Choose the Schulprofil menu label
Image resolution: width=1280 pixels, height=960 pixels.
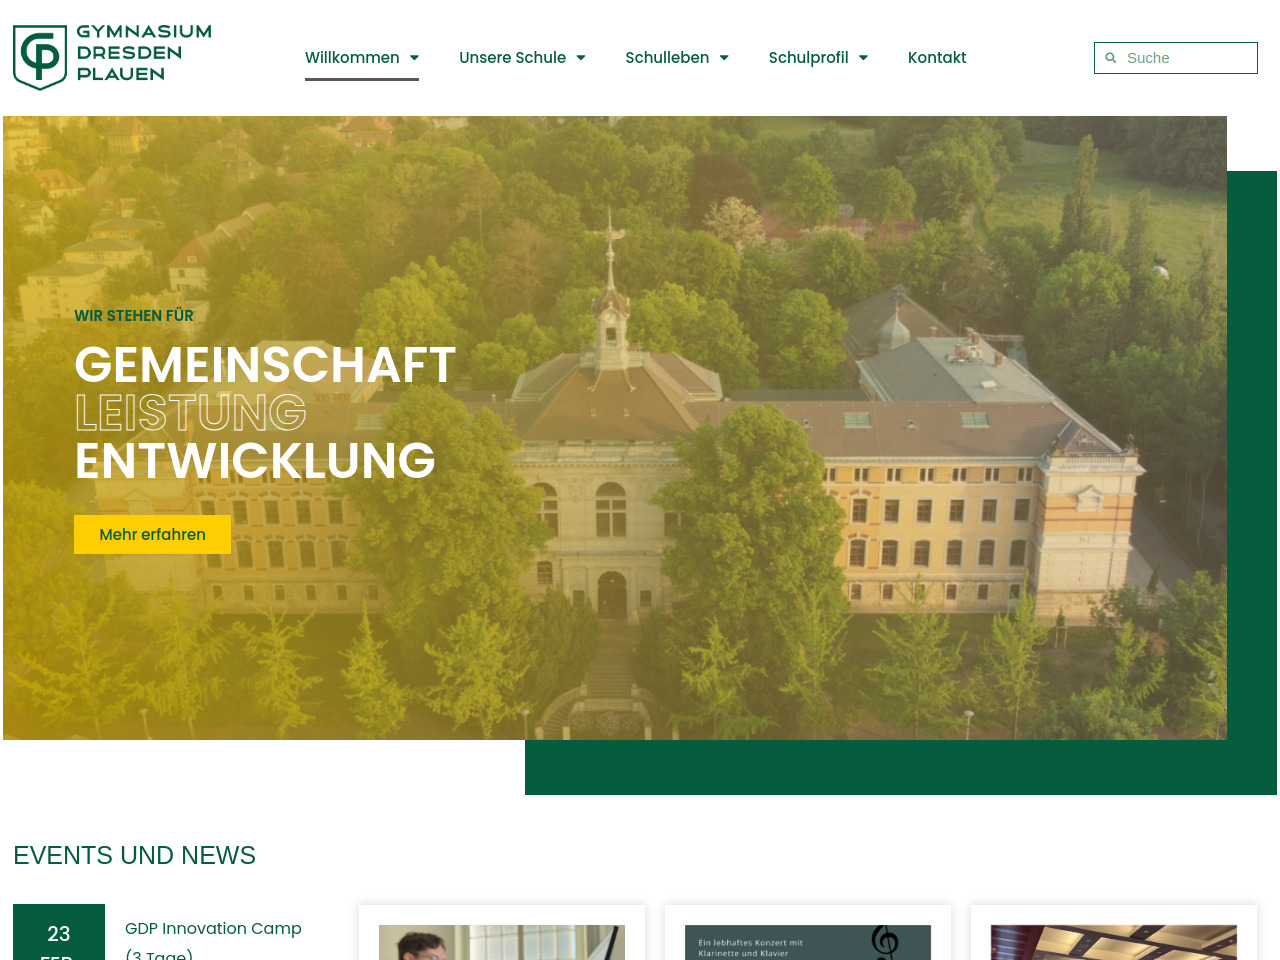point(808,58)
